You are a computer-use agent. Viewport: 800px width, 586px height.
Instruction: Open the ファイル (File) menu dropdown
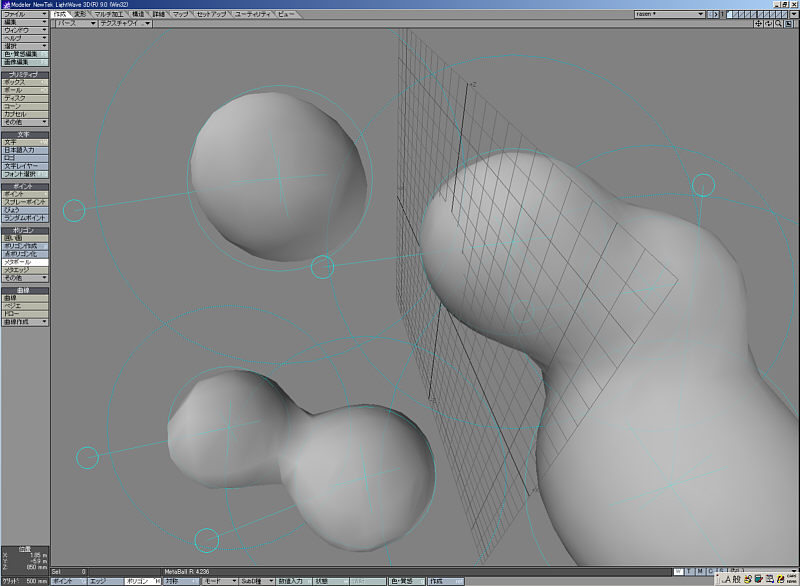(24, 15)
